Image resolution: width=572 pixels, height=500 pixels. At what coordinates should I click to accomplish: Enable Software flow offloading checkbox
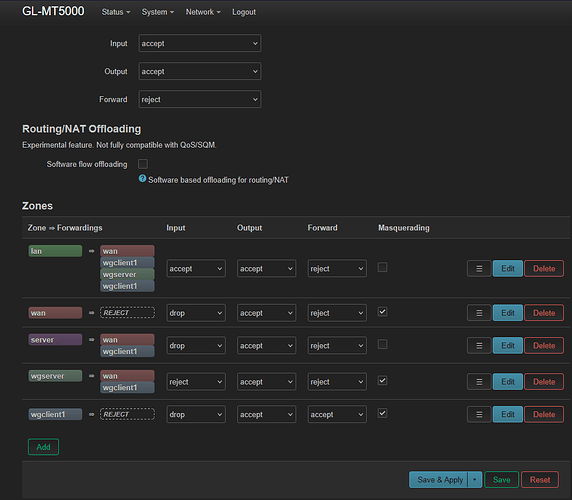point(143,164)
